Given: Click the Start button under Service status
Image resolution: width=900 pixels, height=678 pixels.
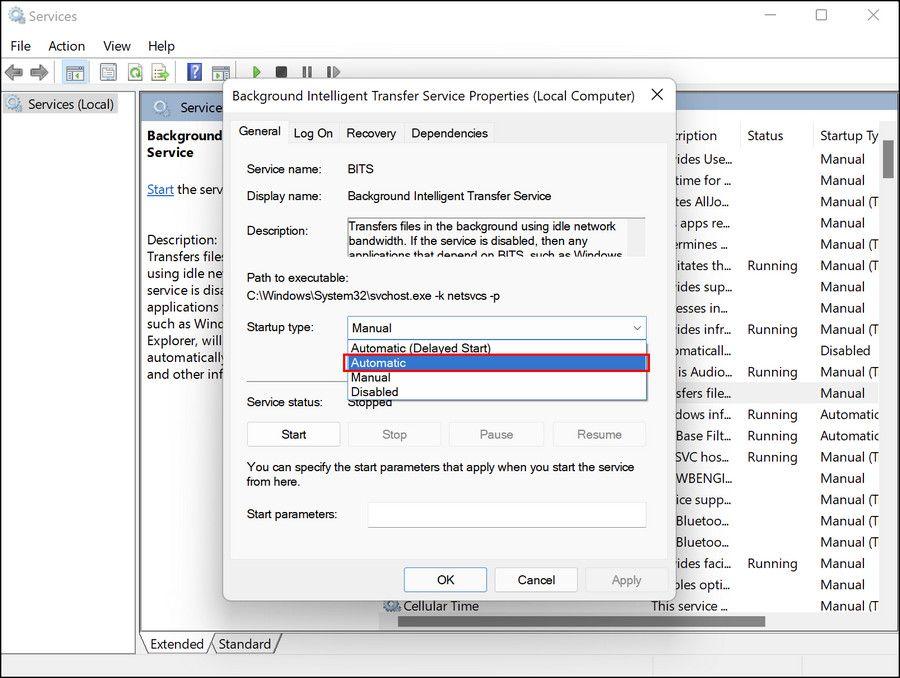Looking at the screenshot, I should pos(294,434).
